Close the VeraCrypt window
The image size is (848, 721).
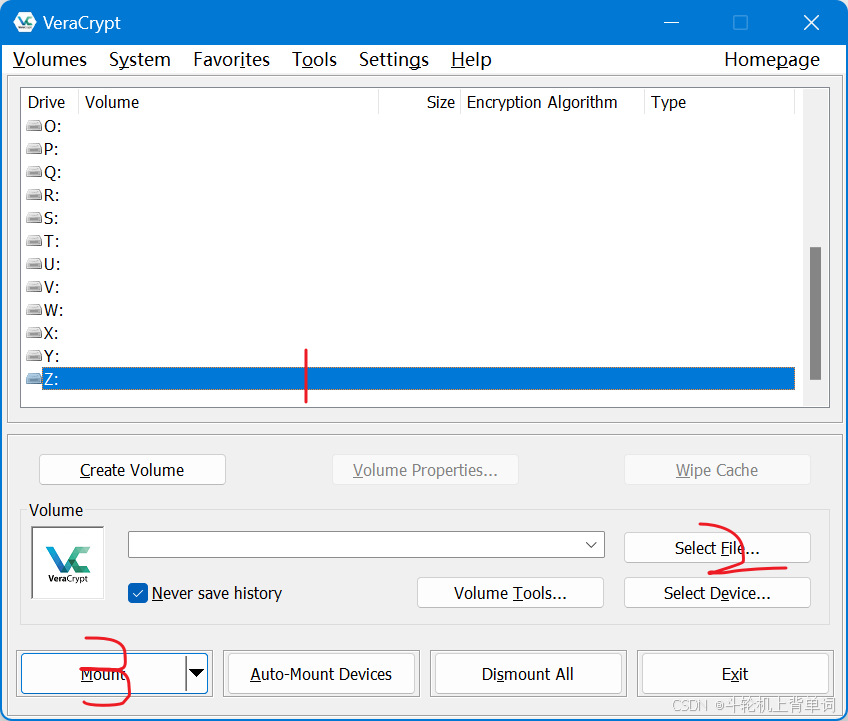[811, 23]
